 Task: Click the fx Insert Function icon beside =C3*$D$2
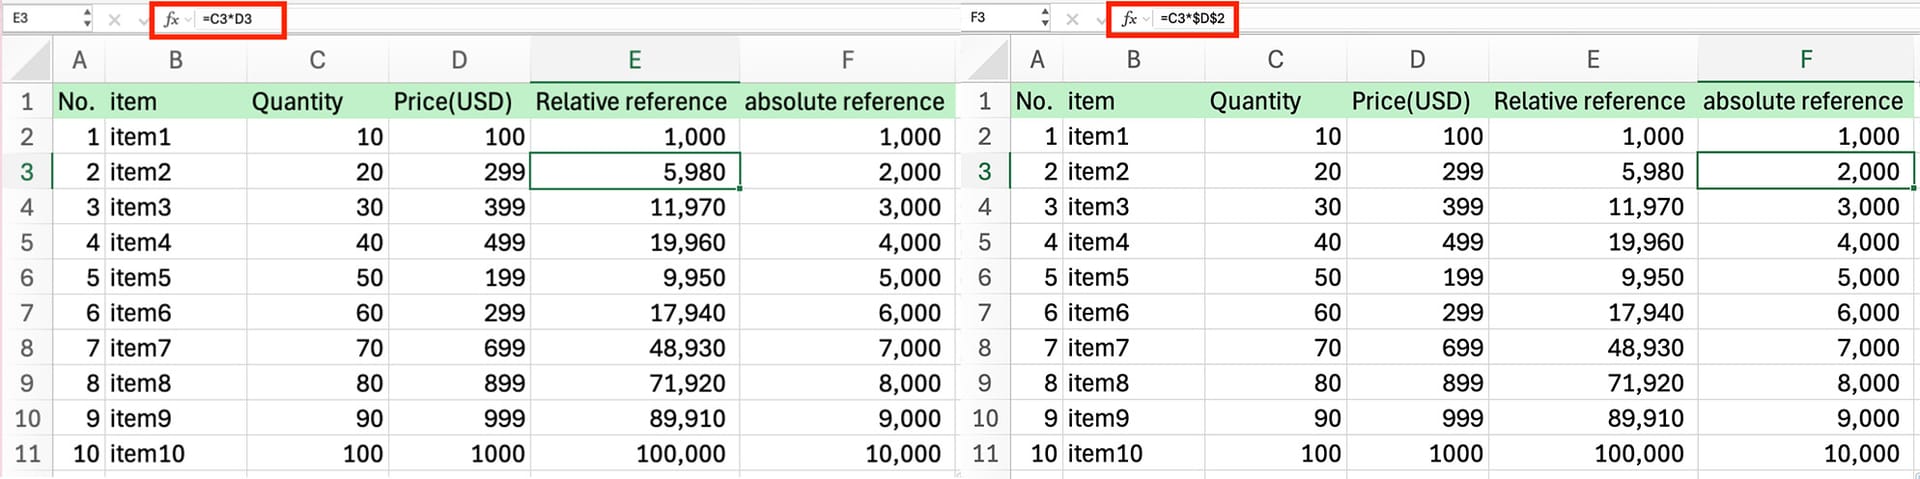(x=1129, y=19)
